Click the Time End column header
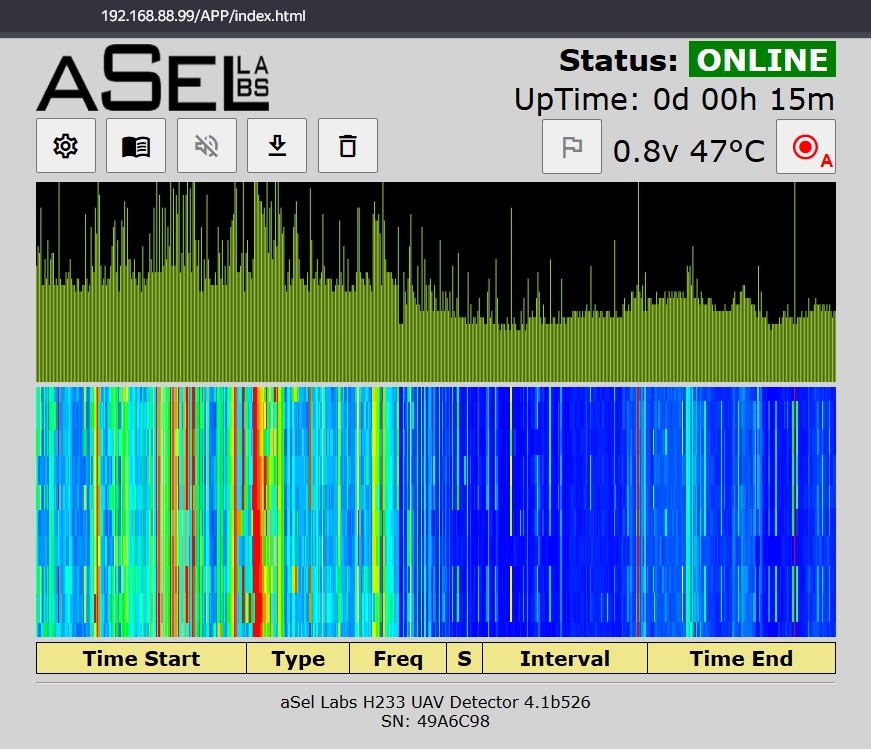Screen dimensions: 871x749 (742, 658)
